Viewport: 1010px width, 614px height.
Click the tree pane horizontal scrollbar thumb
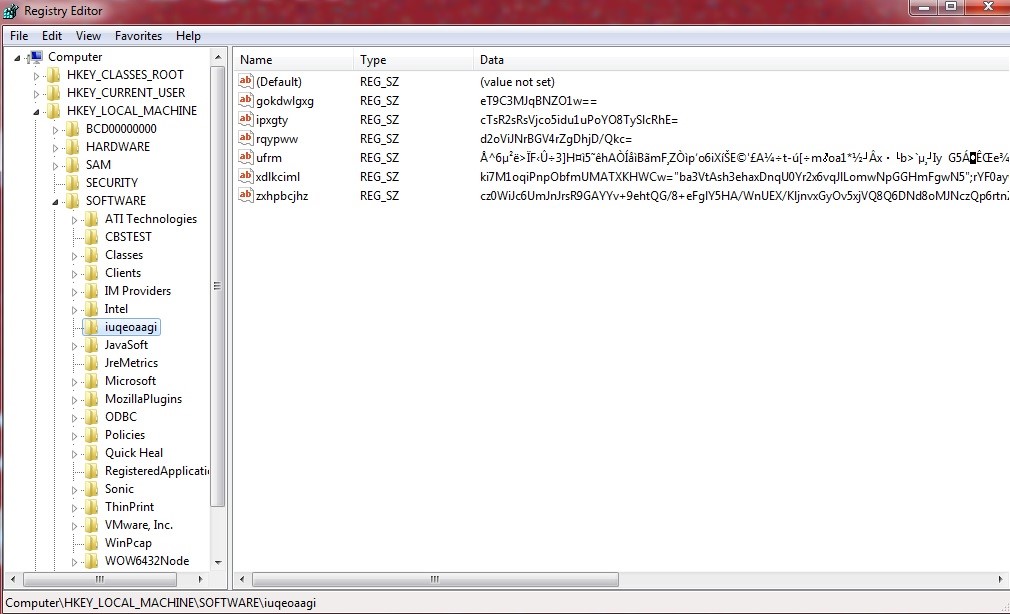tap(100, 580)
